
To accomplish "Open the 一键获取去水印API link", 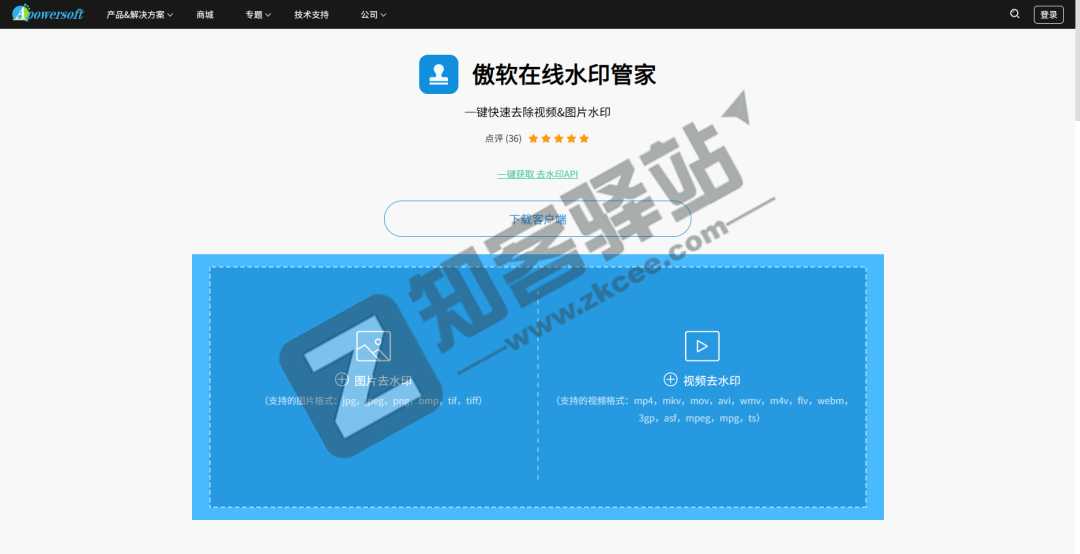I will pyautogui.click(x=537, y=174).
